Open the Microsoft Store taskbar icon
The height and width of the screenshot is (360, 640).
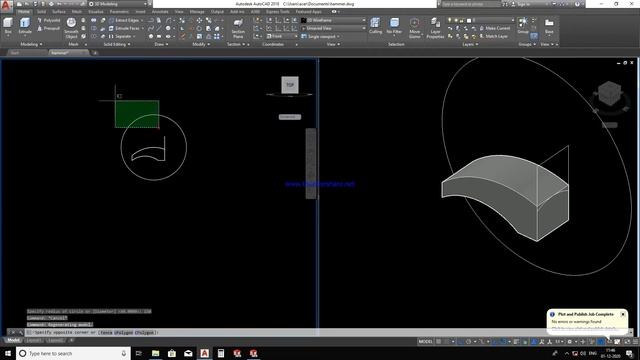click(x=172, y=353)
